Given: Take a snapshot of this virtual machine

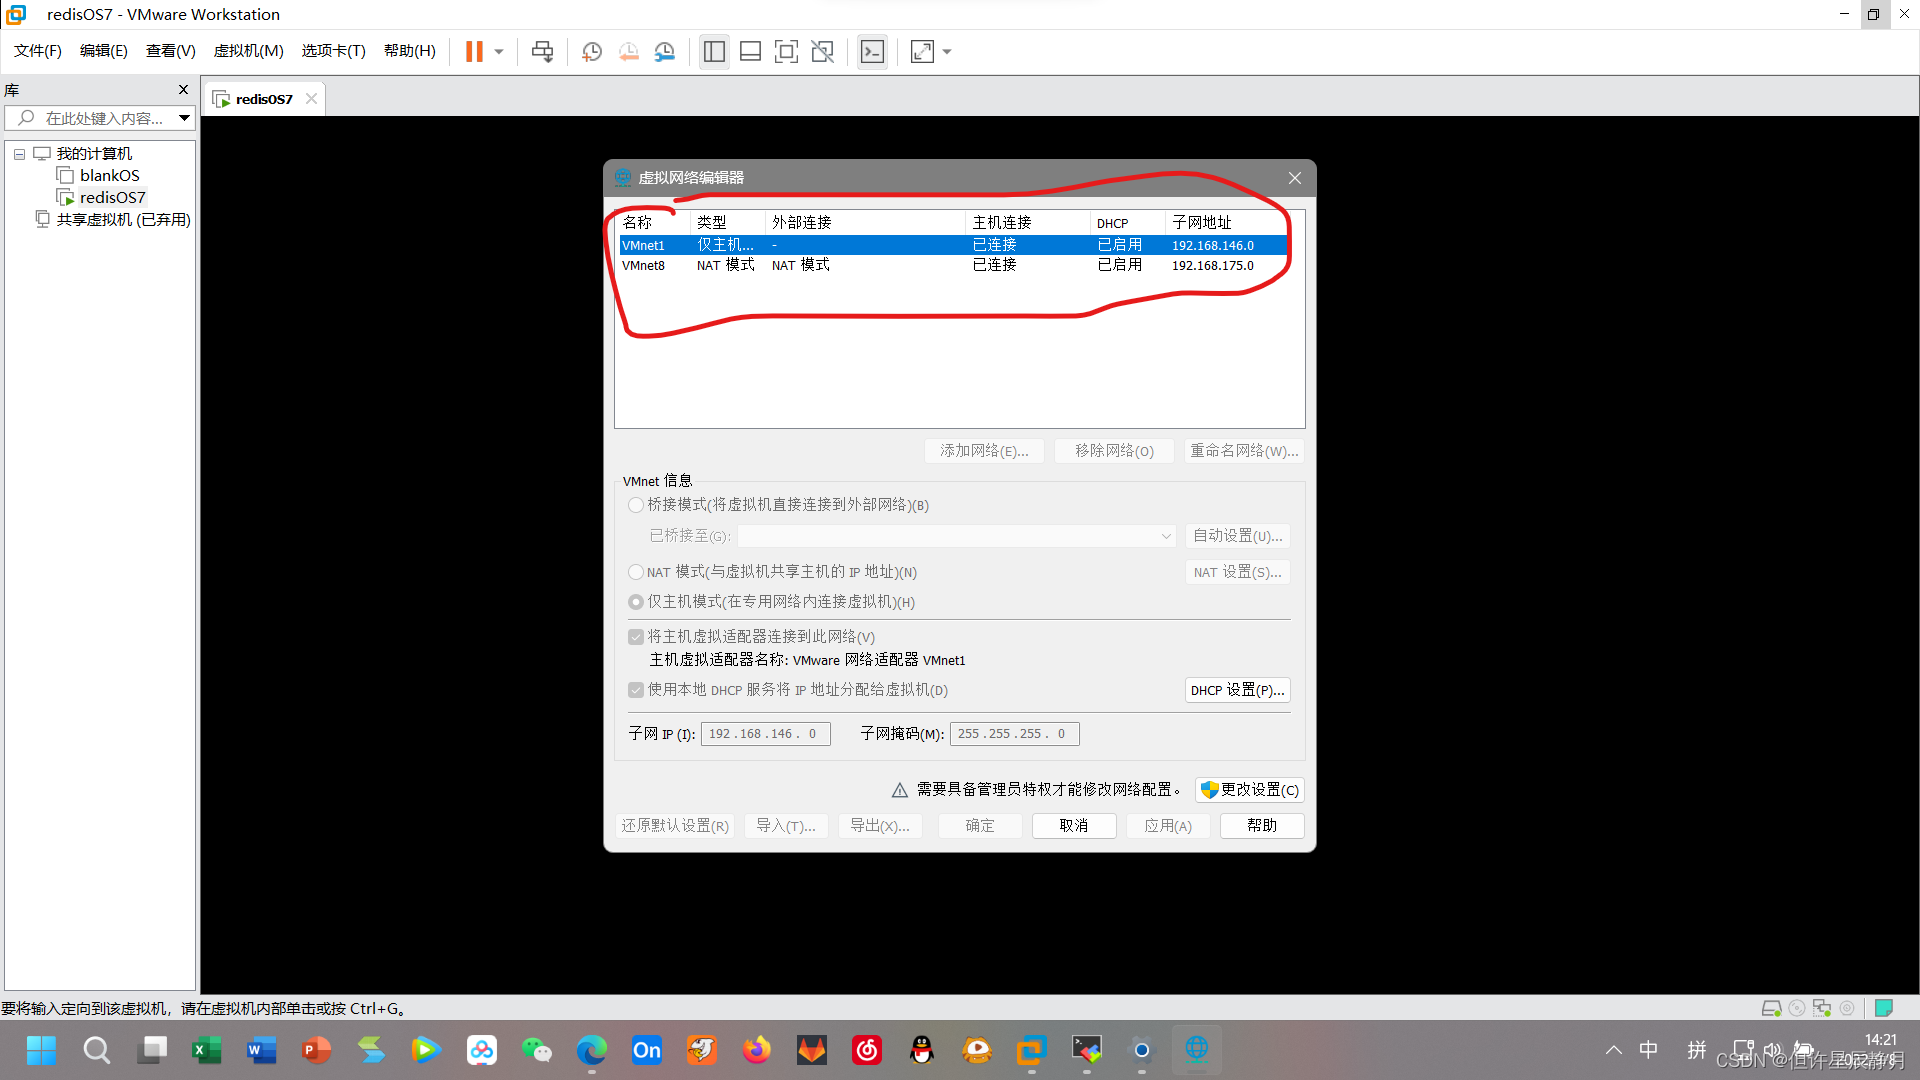Looking at the screenshot, I should click(592, 51).
